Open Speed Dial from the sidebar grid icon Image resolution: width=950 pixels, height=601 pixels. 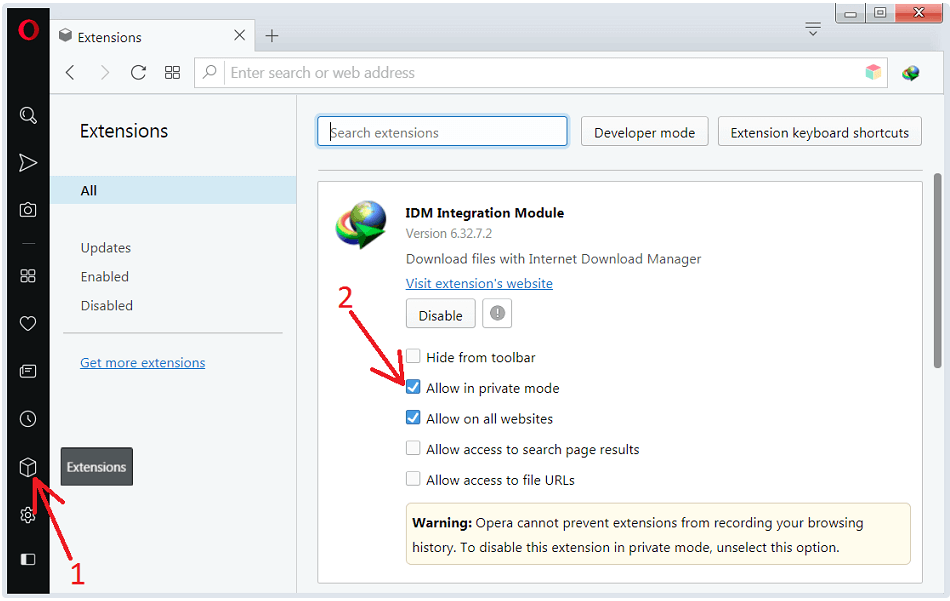pos(28,276)
